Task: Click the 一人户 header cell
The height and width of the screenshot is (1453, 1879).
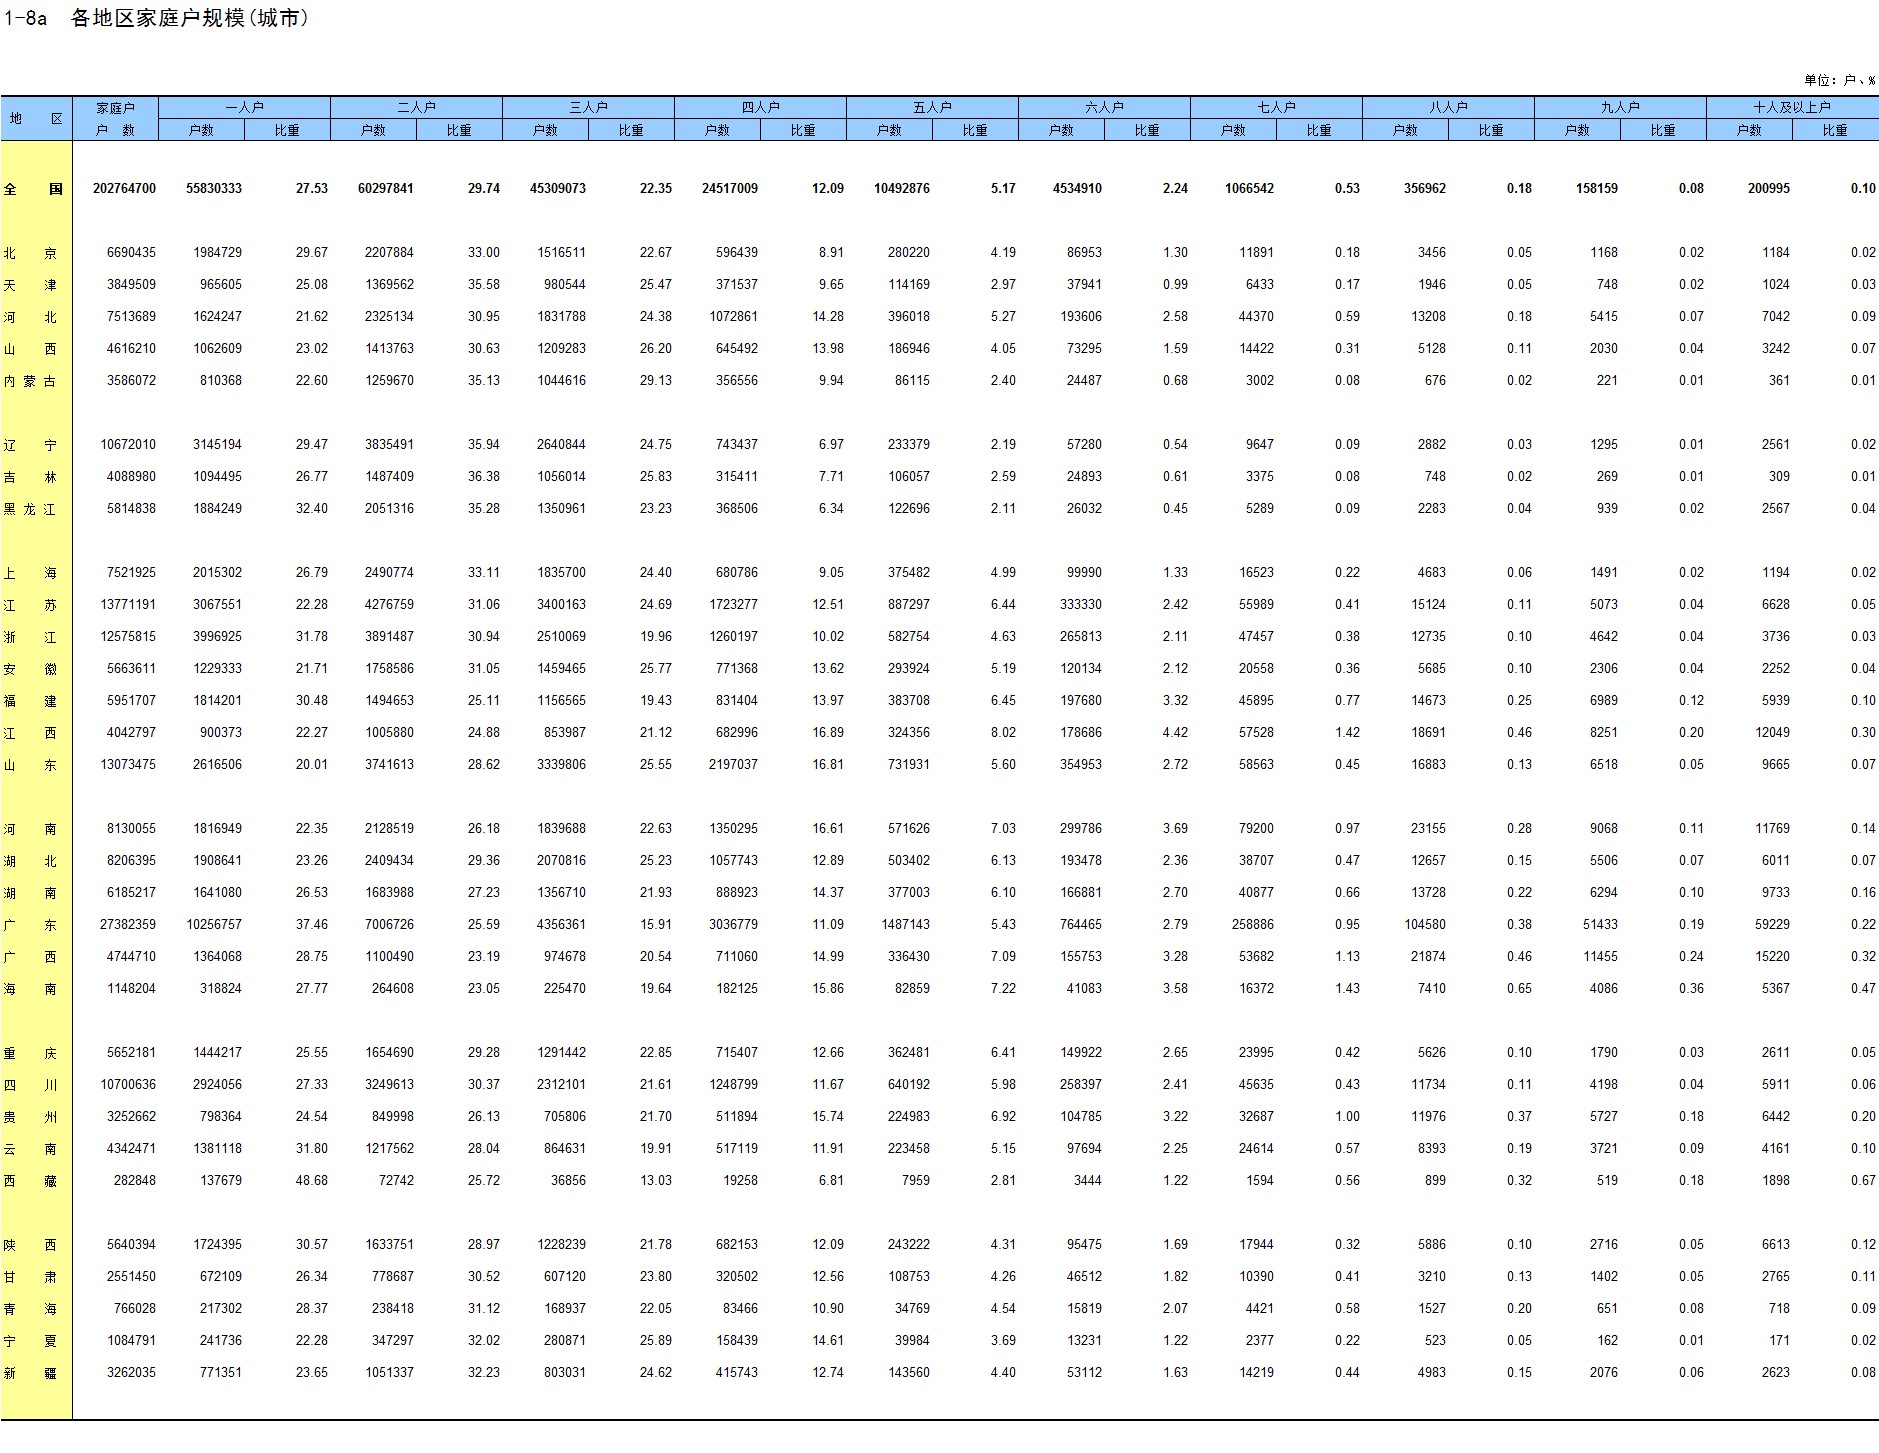Action: click(x=244, y=107)
